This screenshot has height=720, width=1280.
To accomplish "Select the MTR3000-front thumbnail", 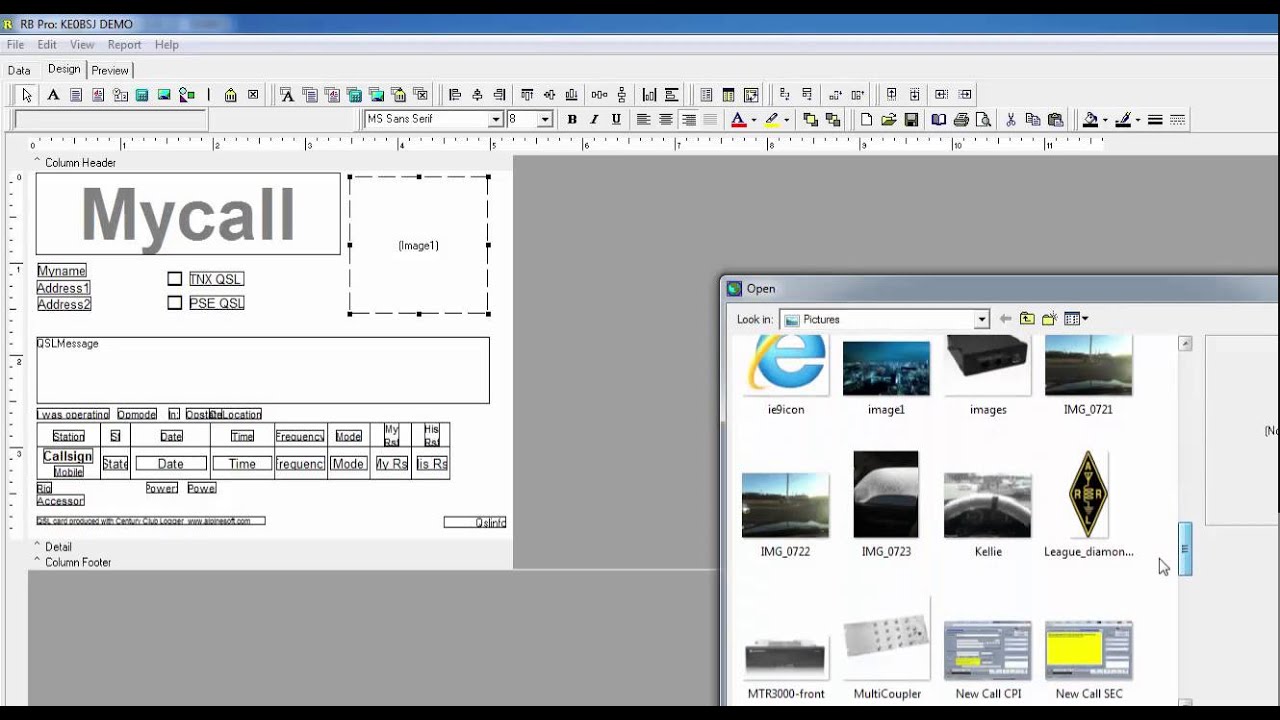I will [786, 659].
